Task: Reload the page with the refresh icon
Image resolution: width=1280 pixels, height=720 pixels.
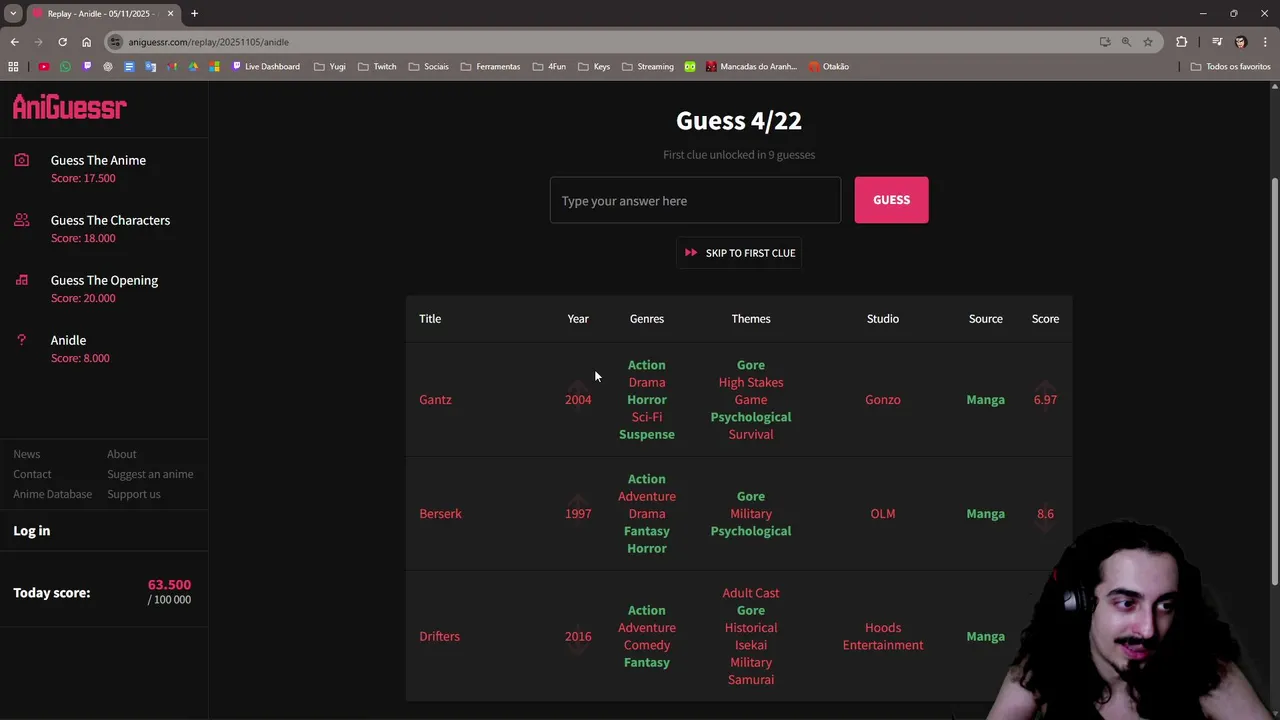Action: click(x=62, y=42)
